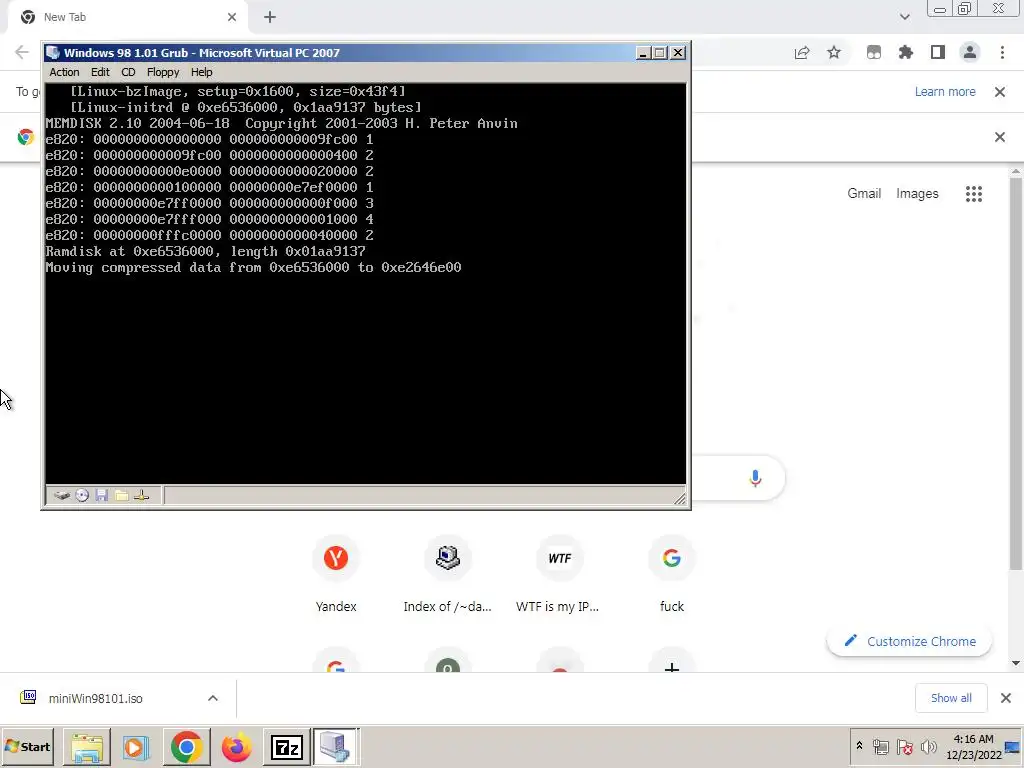Open the Google apps grid
The height and width of the screenshot is (768, 1024).
coord(974,193)
